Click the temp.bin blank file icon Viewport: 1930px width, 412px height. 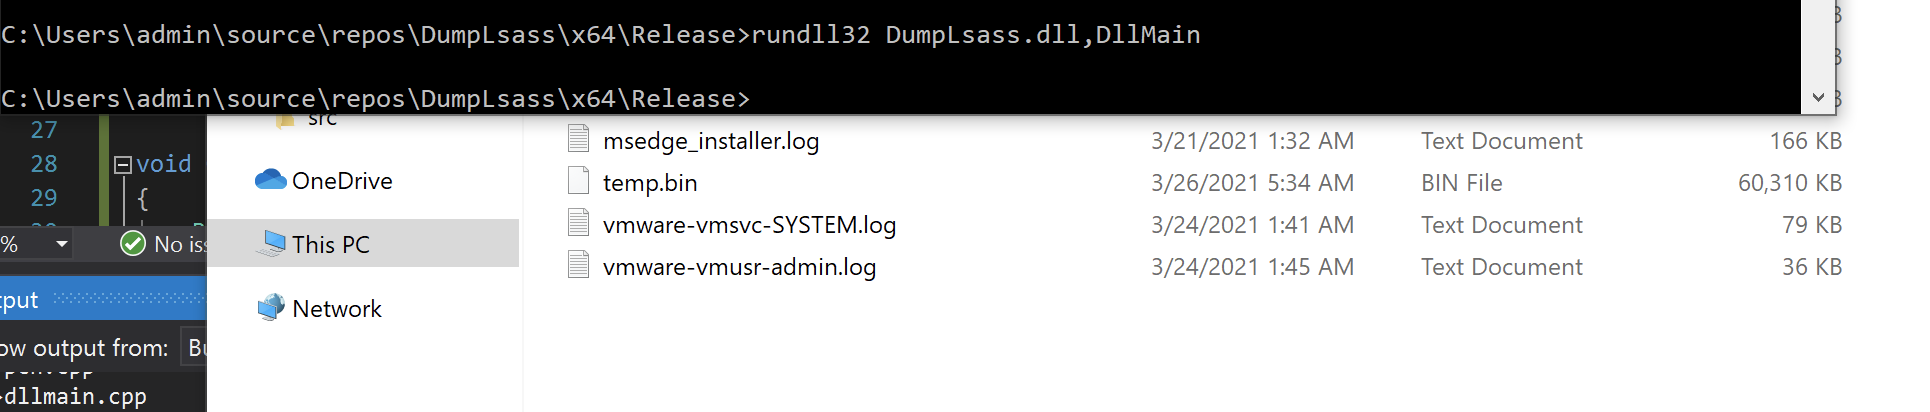[578, 182]
